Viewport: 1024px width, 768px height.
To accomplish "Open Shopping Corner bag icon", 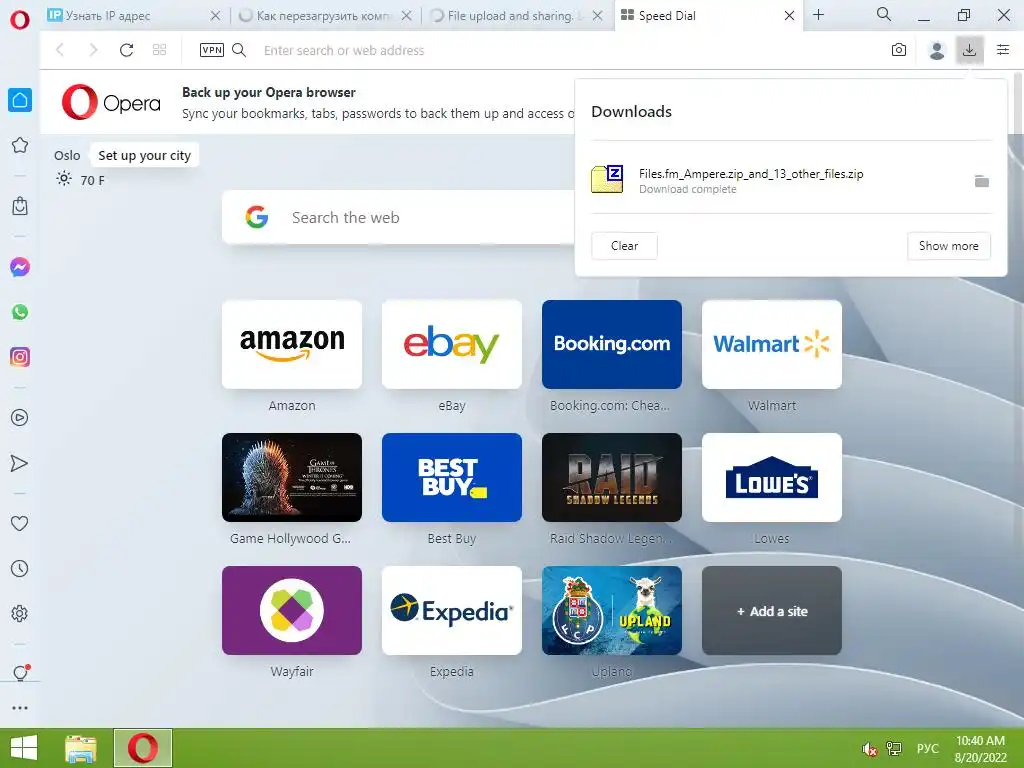I will click(20, 206).
